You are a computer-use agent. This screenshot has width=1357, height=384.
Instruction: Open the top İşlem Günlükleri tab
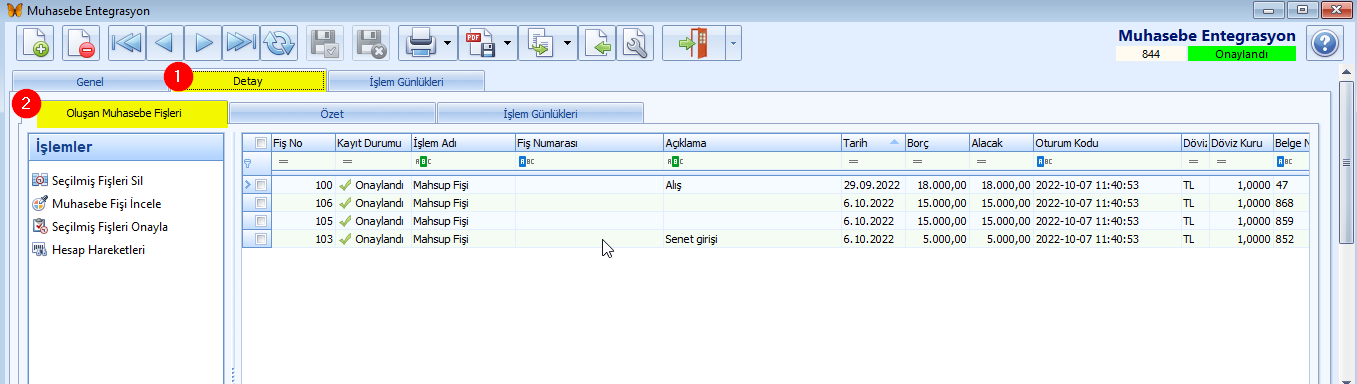pyautogui.click(x=406, y=81)
